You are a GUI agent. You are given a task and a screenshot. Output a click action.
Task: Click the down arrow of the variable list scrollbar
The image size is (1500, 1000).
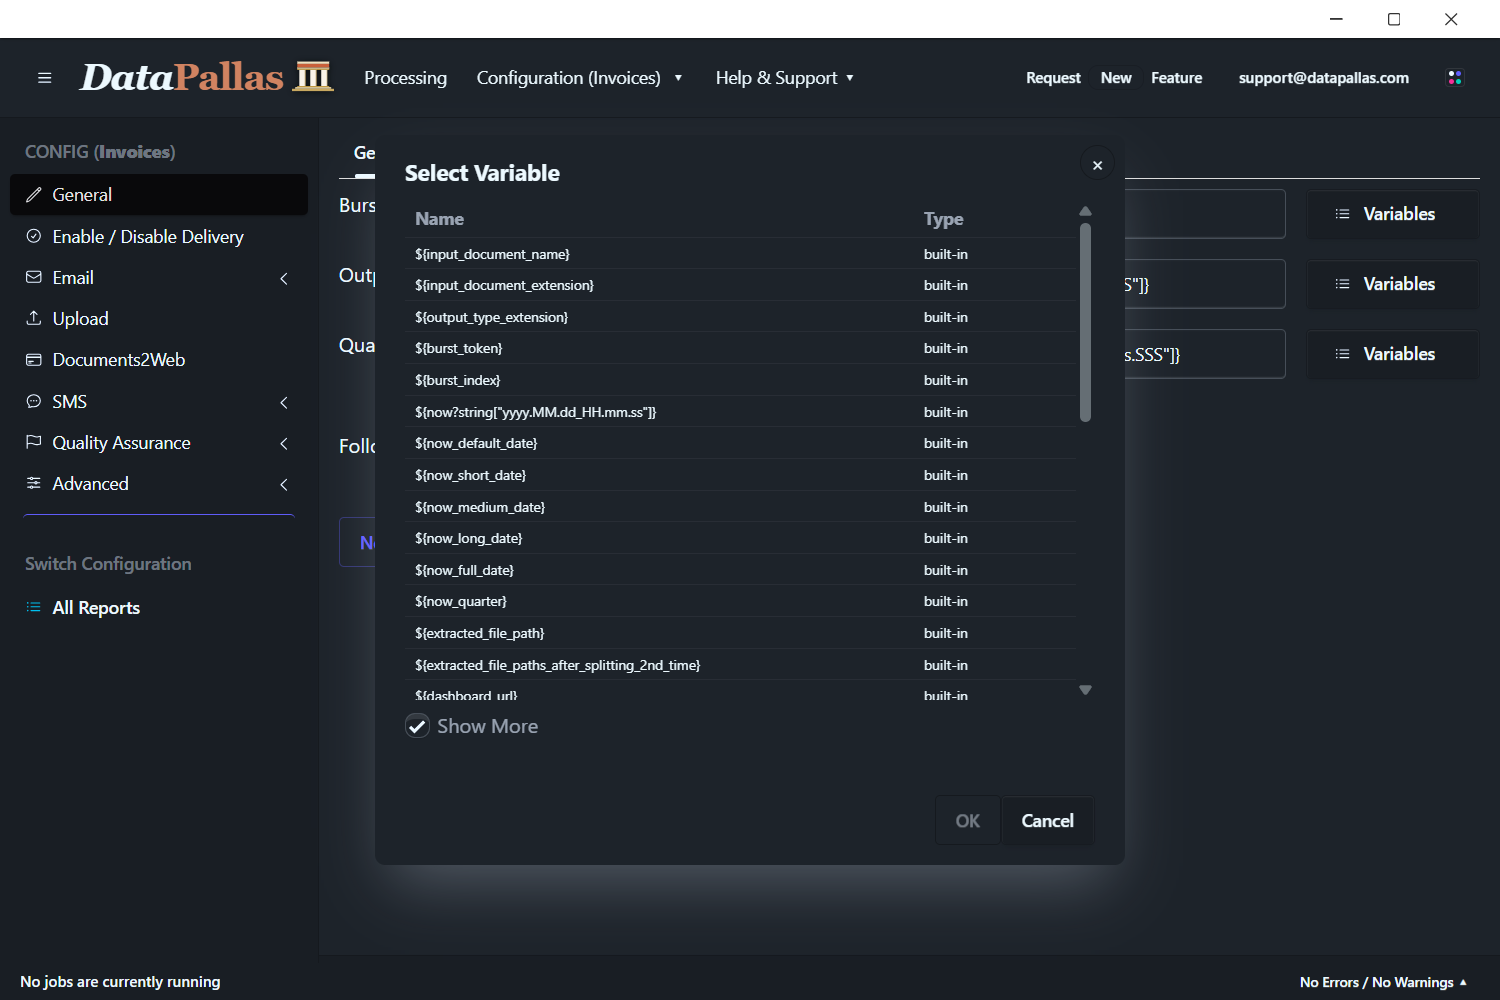[x=1085, y=690]
